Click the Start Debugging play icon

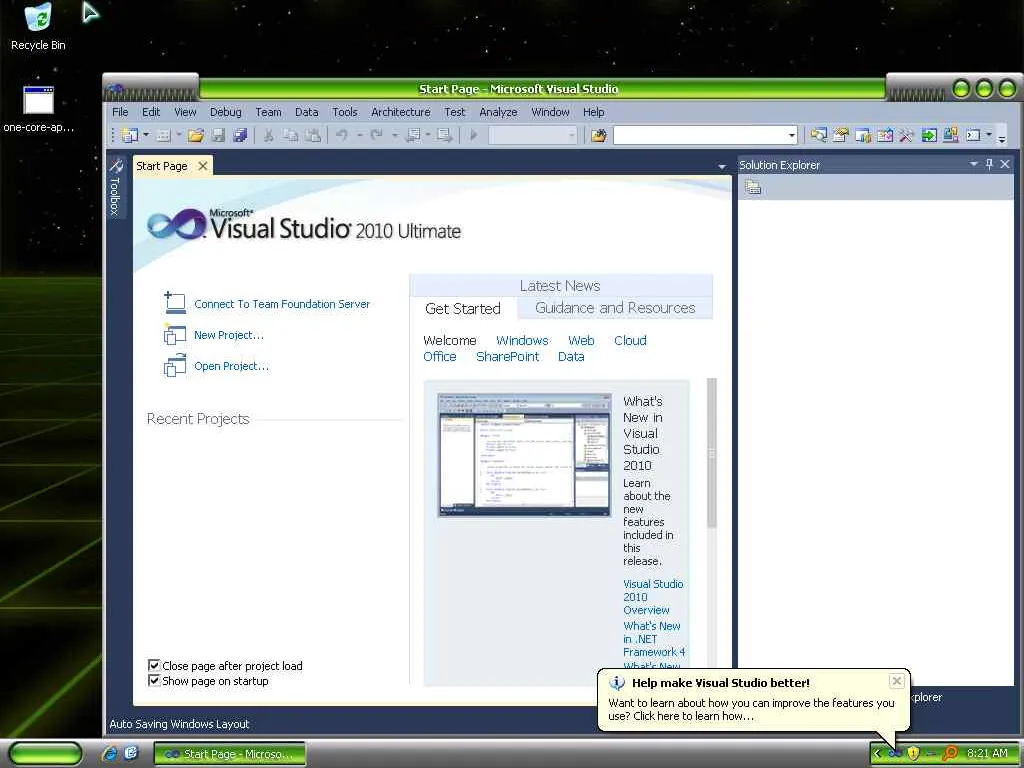[x=474, y=135]
